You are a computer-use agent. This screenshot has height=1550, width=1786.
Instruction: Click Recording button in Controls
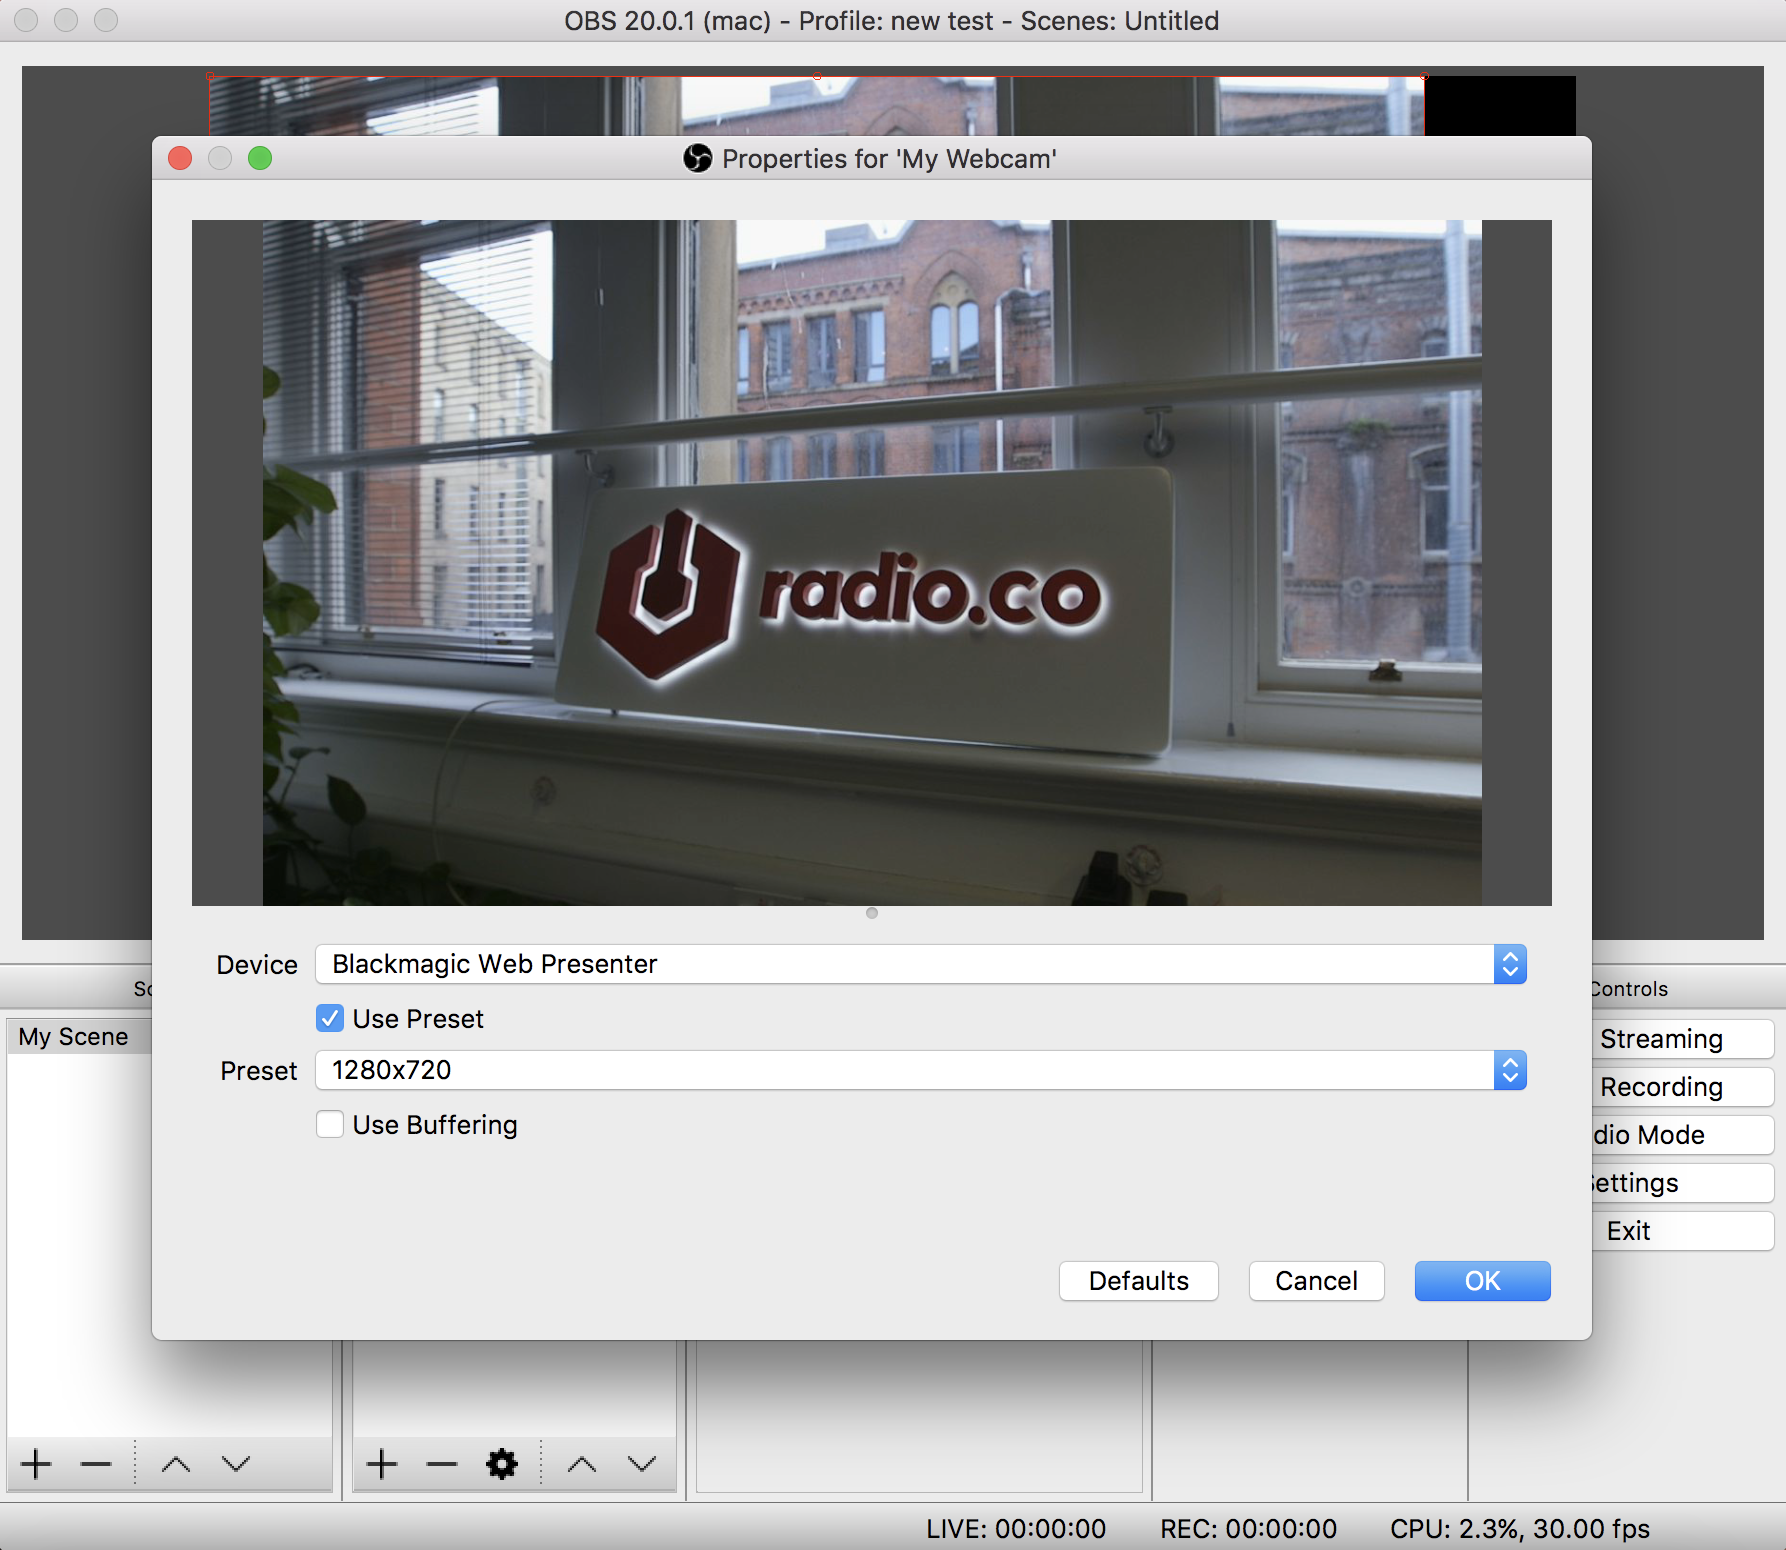[1683, 1087]
